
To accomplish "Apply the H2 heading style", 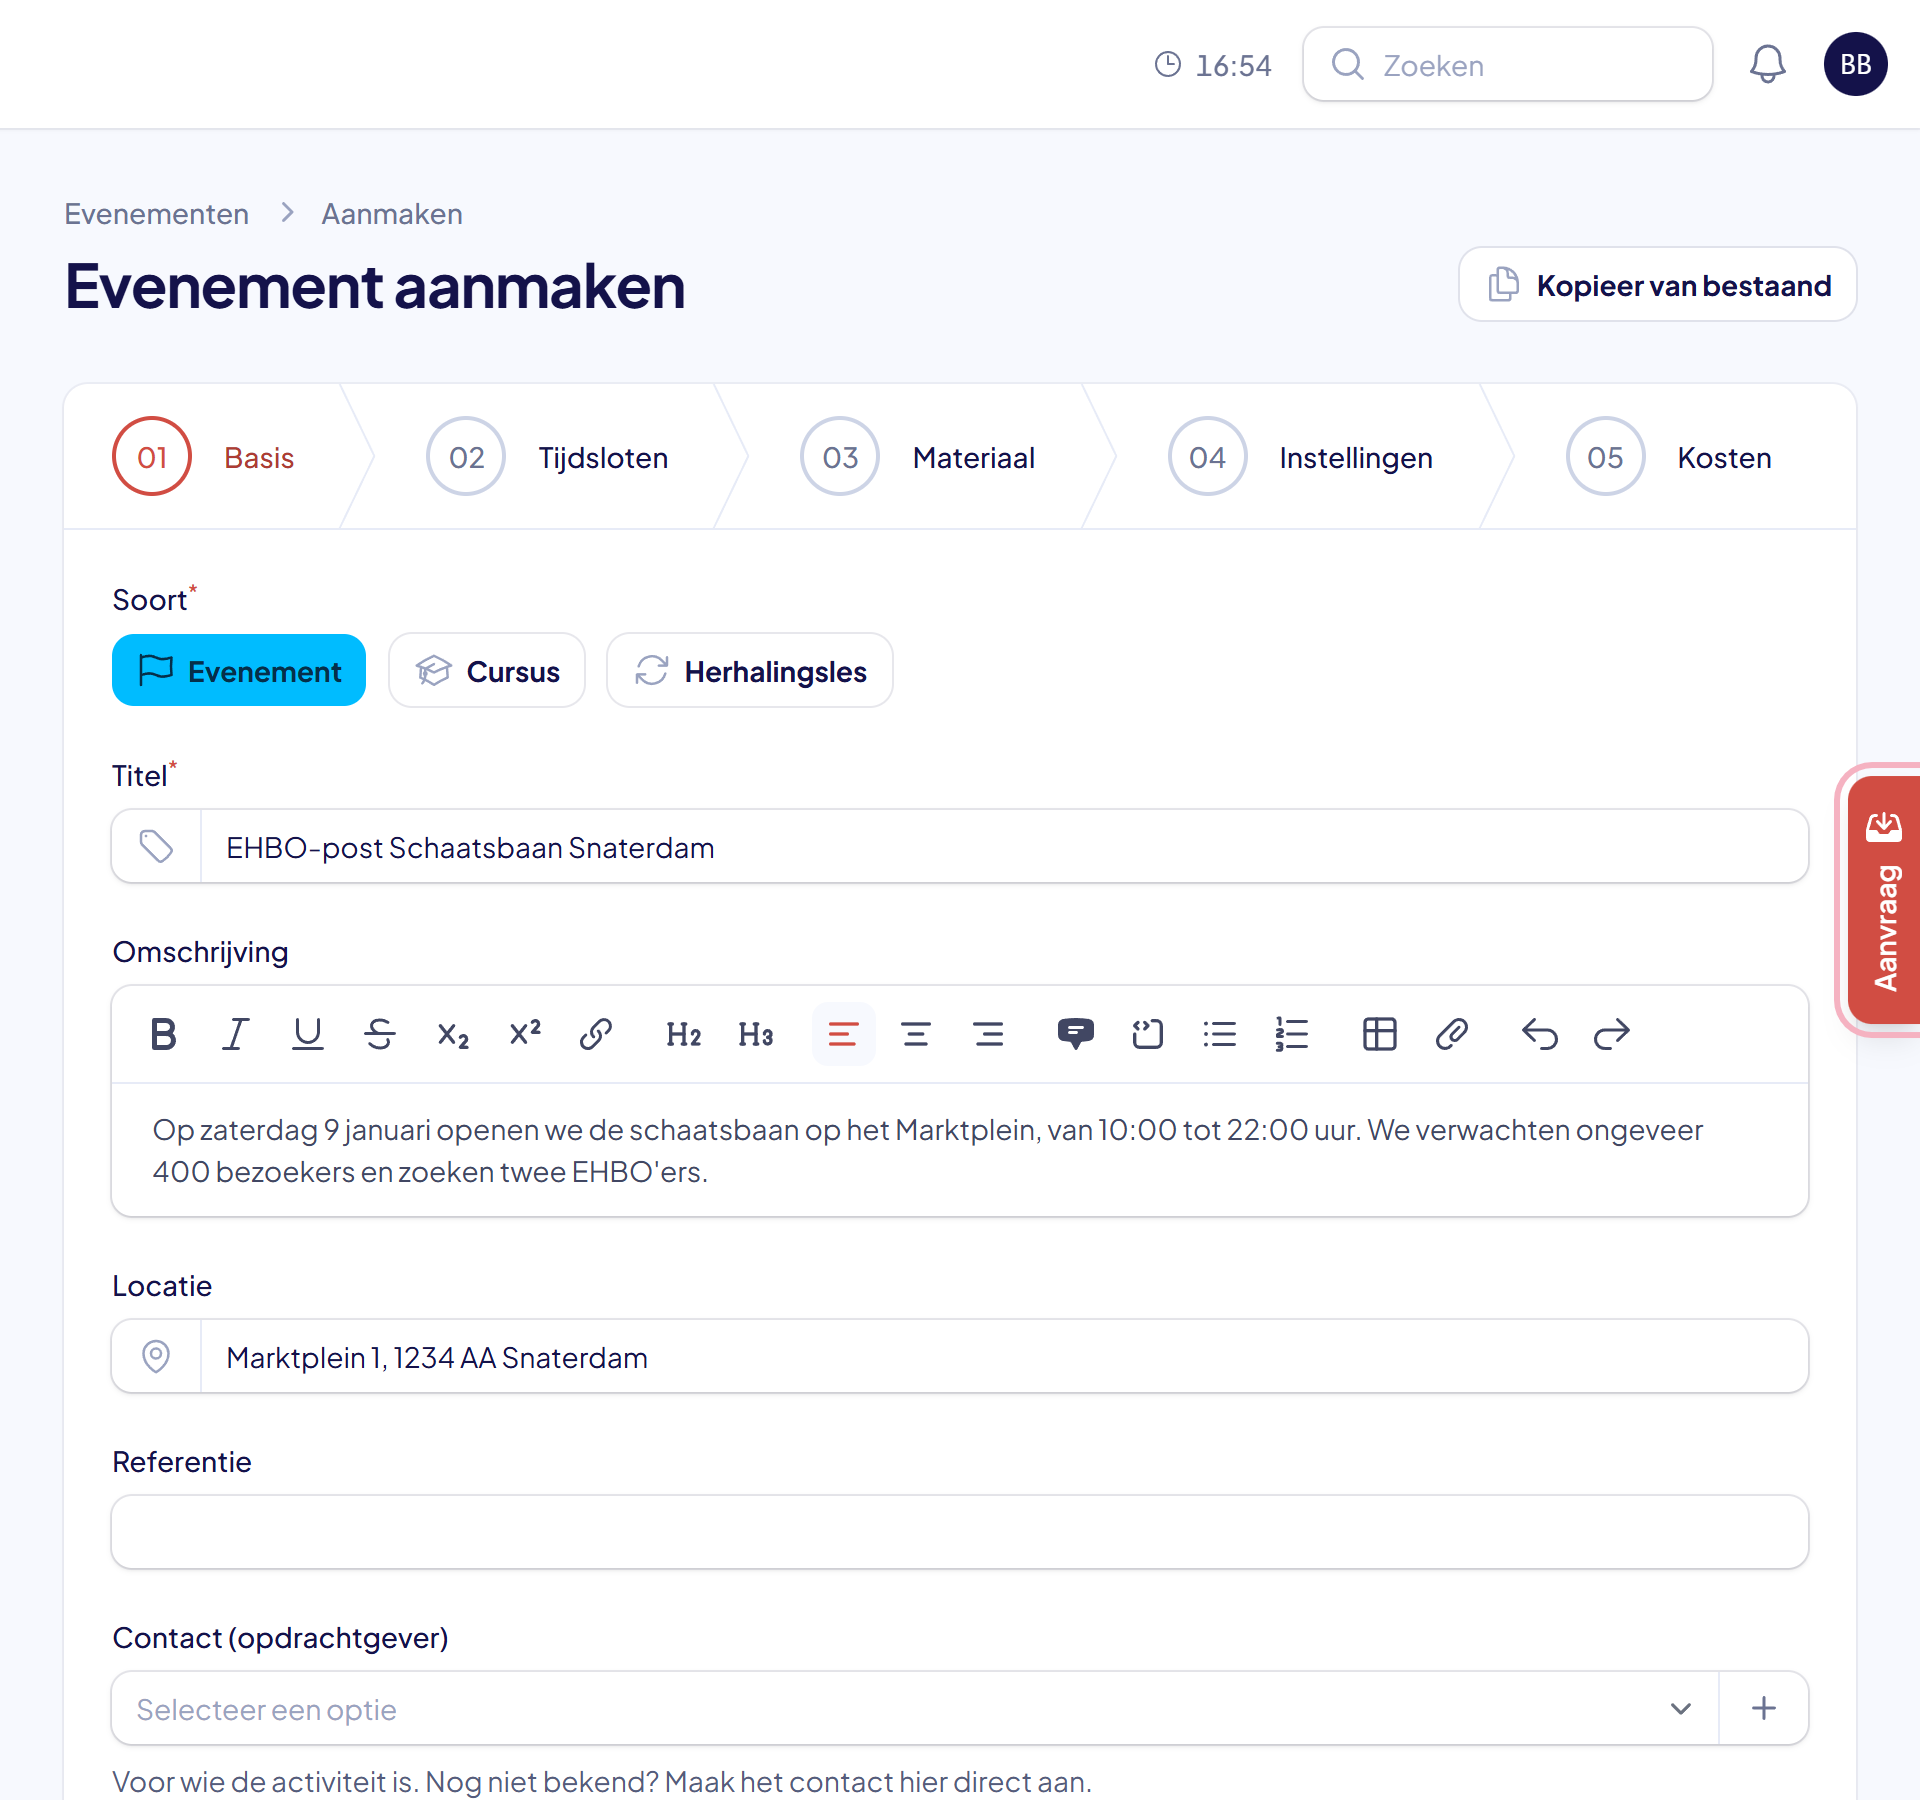I will [x=684, y=1034].
